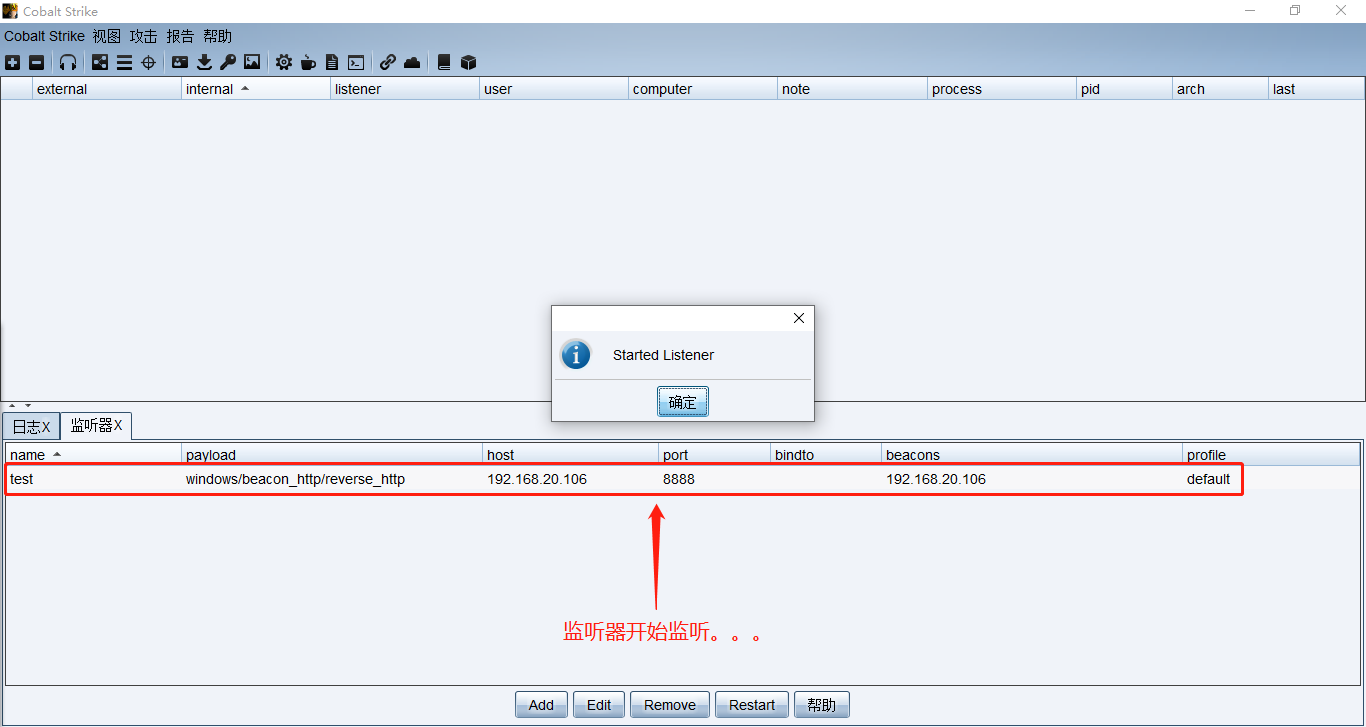The width and height of the screenshot is (1366, 727).
Task: Open the 视图 (View) menu
Action: 107,36
